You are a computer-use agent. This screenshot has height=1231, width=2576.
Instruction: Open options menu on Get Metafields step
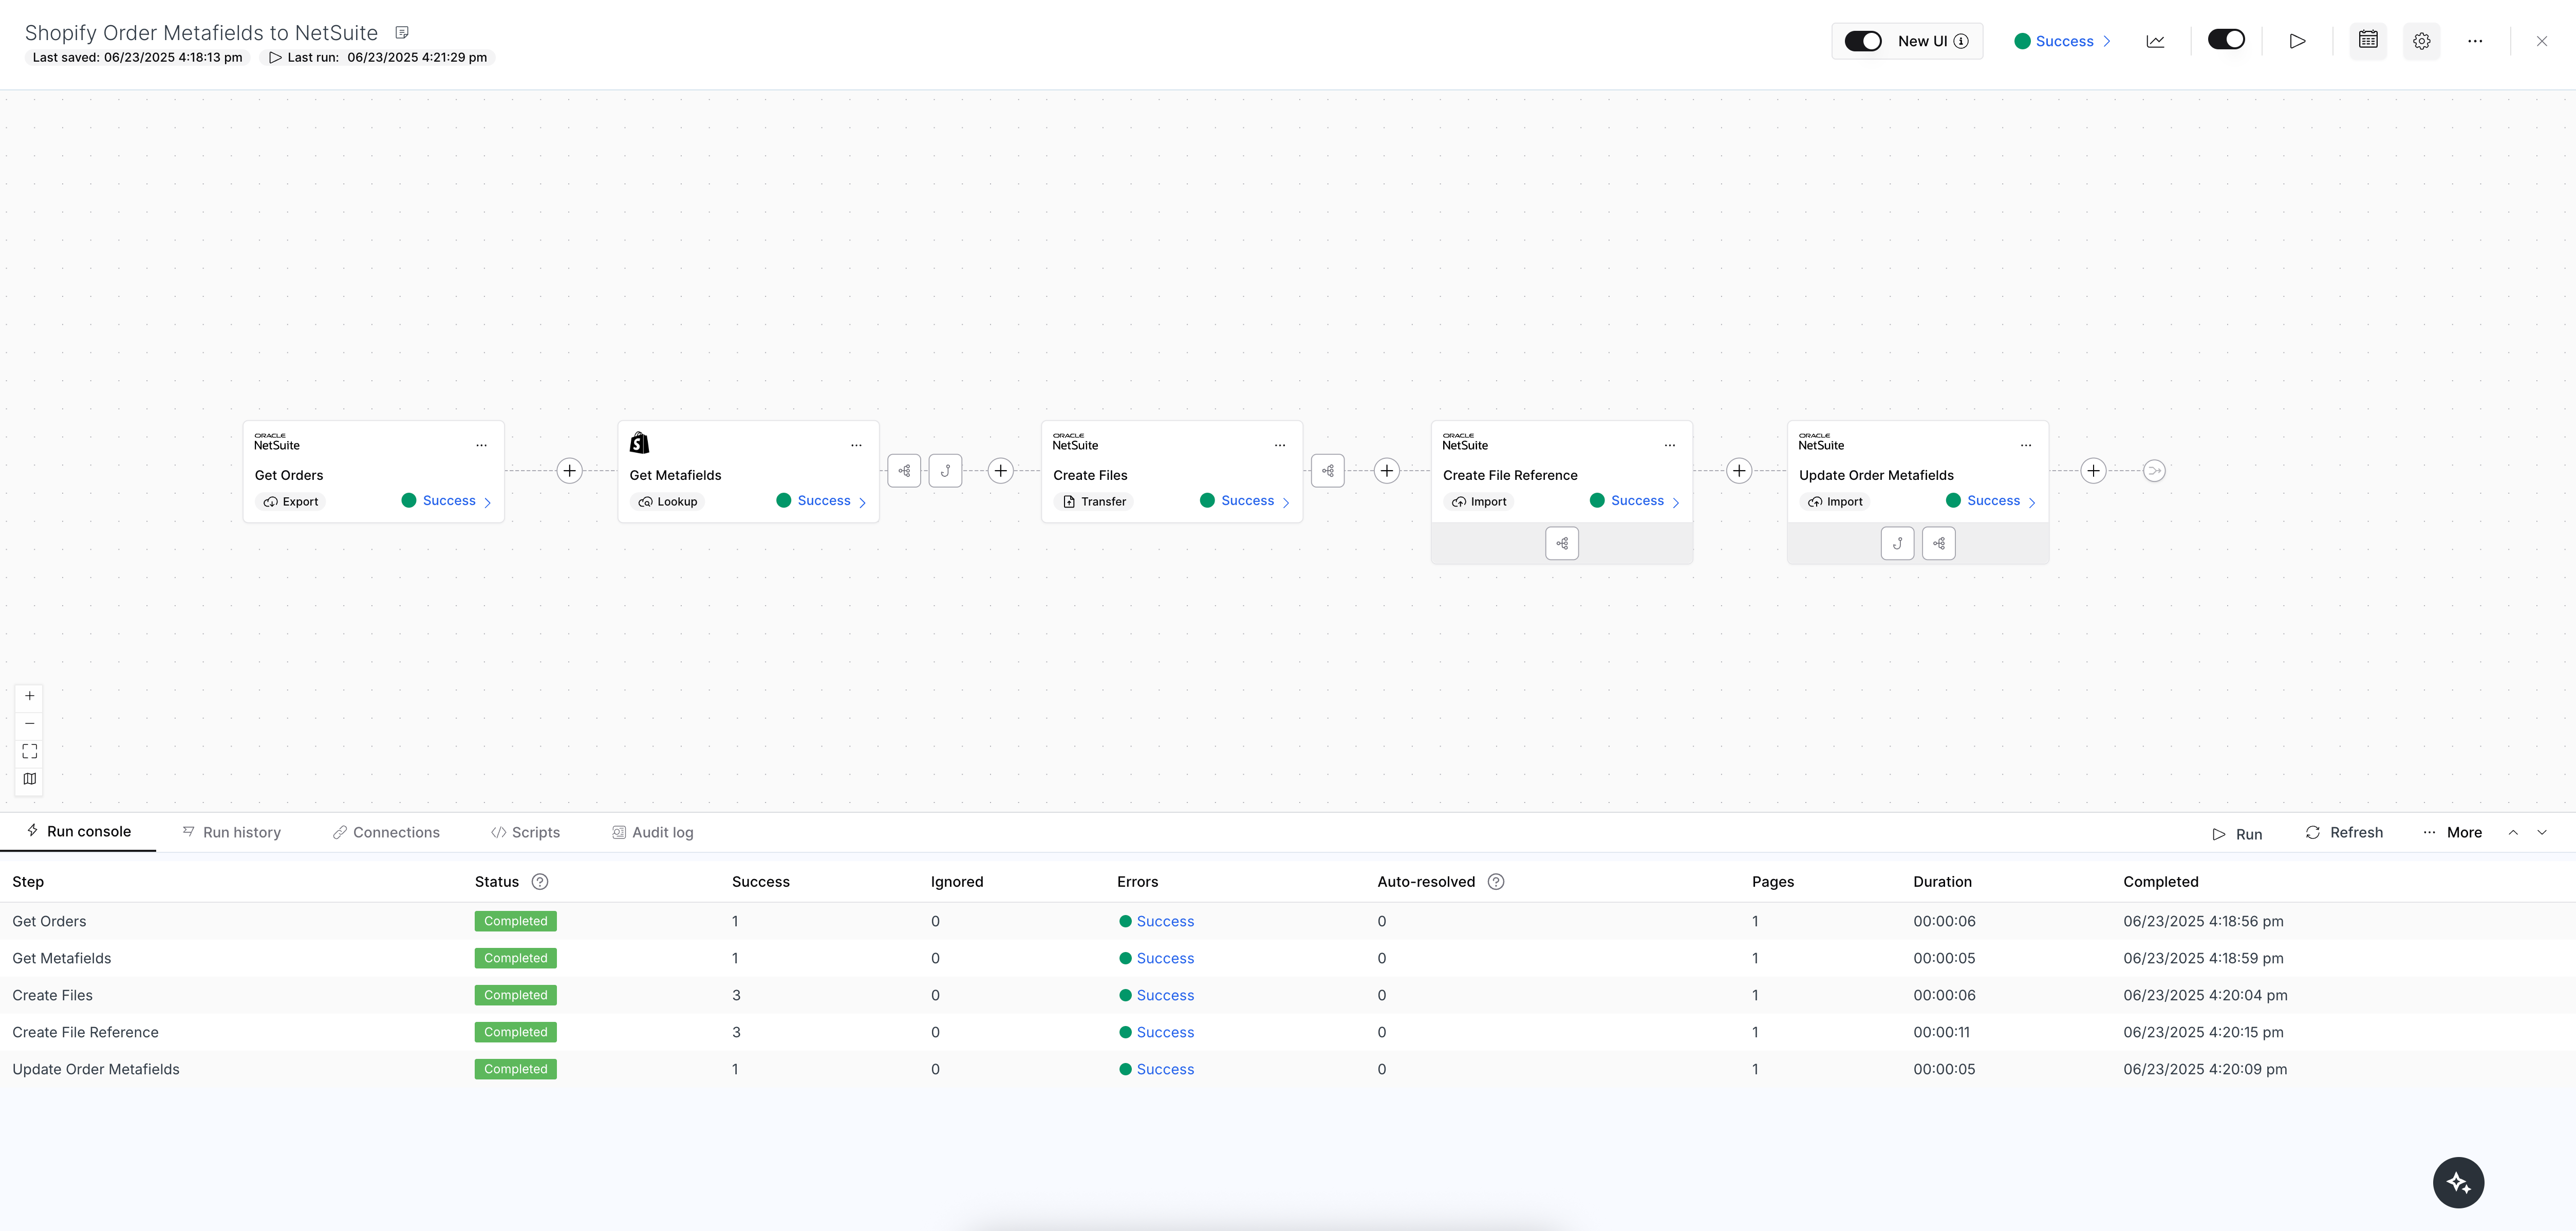point(856,445)
